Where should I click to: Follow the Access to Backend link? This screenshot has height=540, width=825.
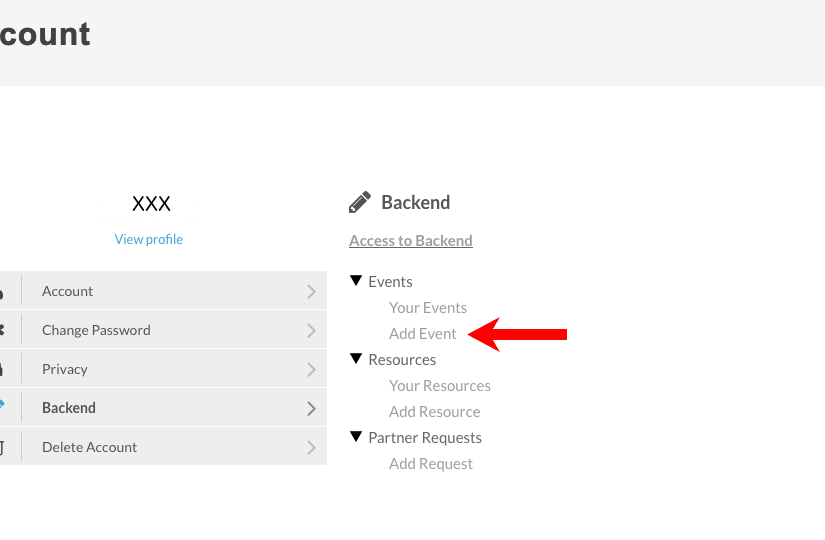pyautogui.click(x=411, y=240)
